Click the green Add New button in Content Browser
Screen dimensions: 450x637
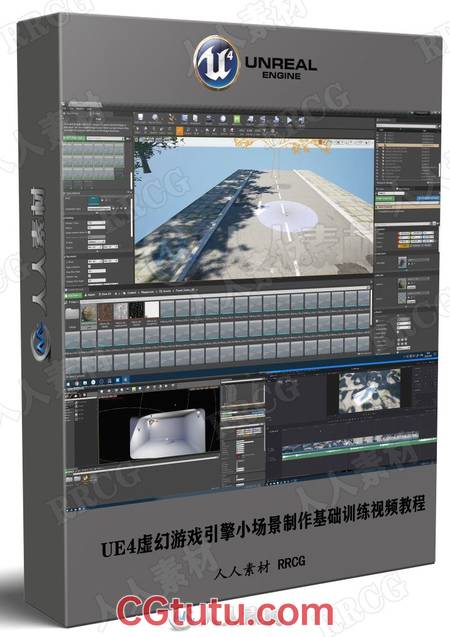click(74, 295)
